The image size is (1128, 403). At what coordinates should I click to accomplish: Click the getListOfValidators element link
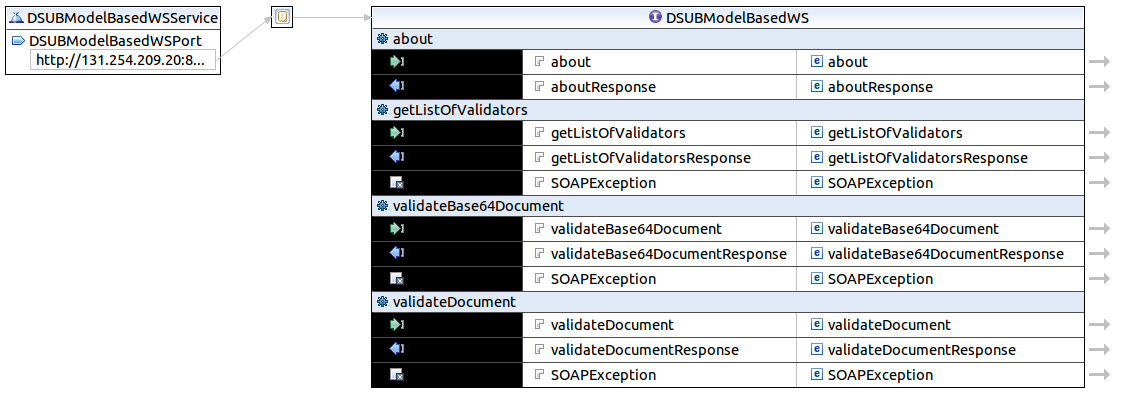pos(895,133)
